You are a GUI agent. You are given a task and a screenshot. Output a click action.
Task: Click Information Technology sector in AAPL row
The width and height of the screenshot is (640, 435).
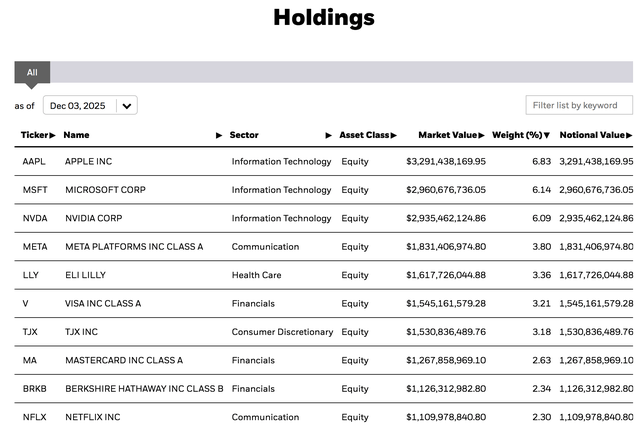(x=281, y=162)
